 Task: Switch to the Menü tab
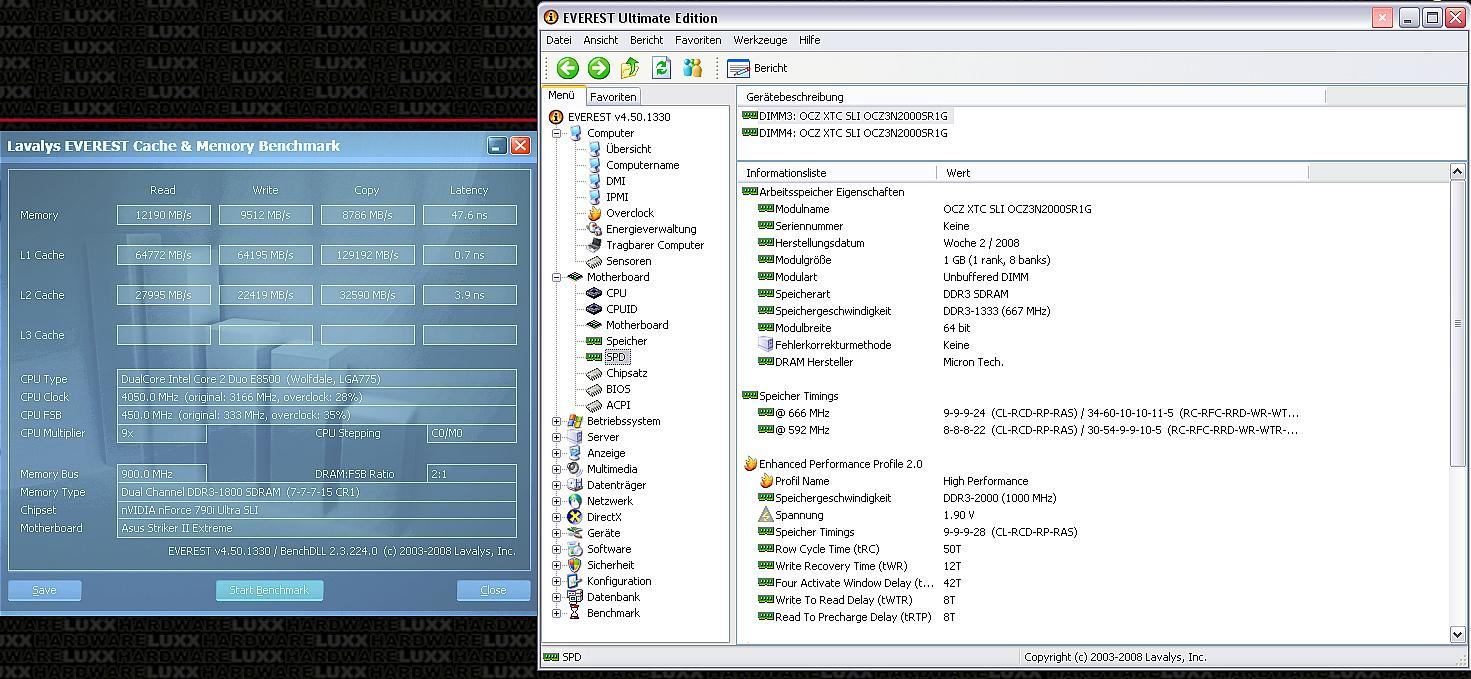click(562, 96)
